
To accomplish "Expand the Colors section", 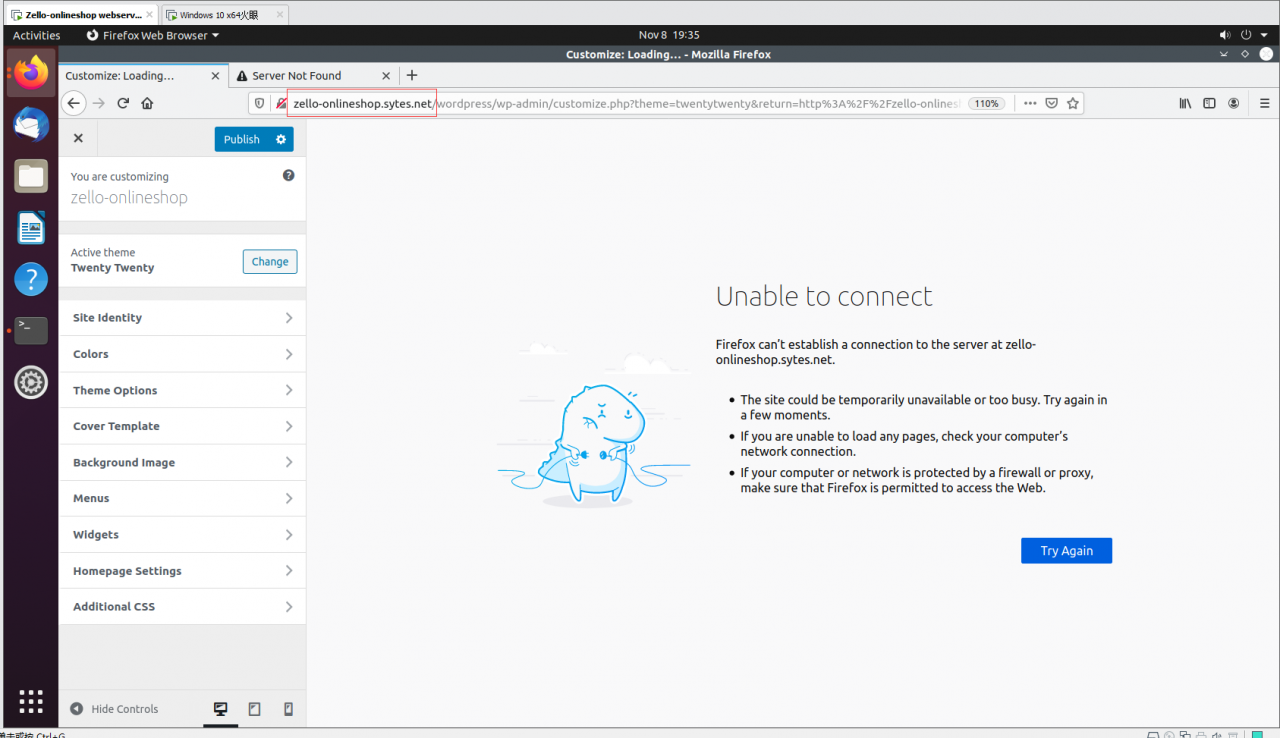I will (x=182, y=354).
